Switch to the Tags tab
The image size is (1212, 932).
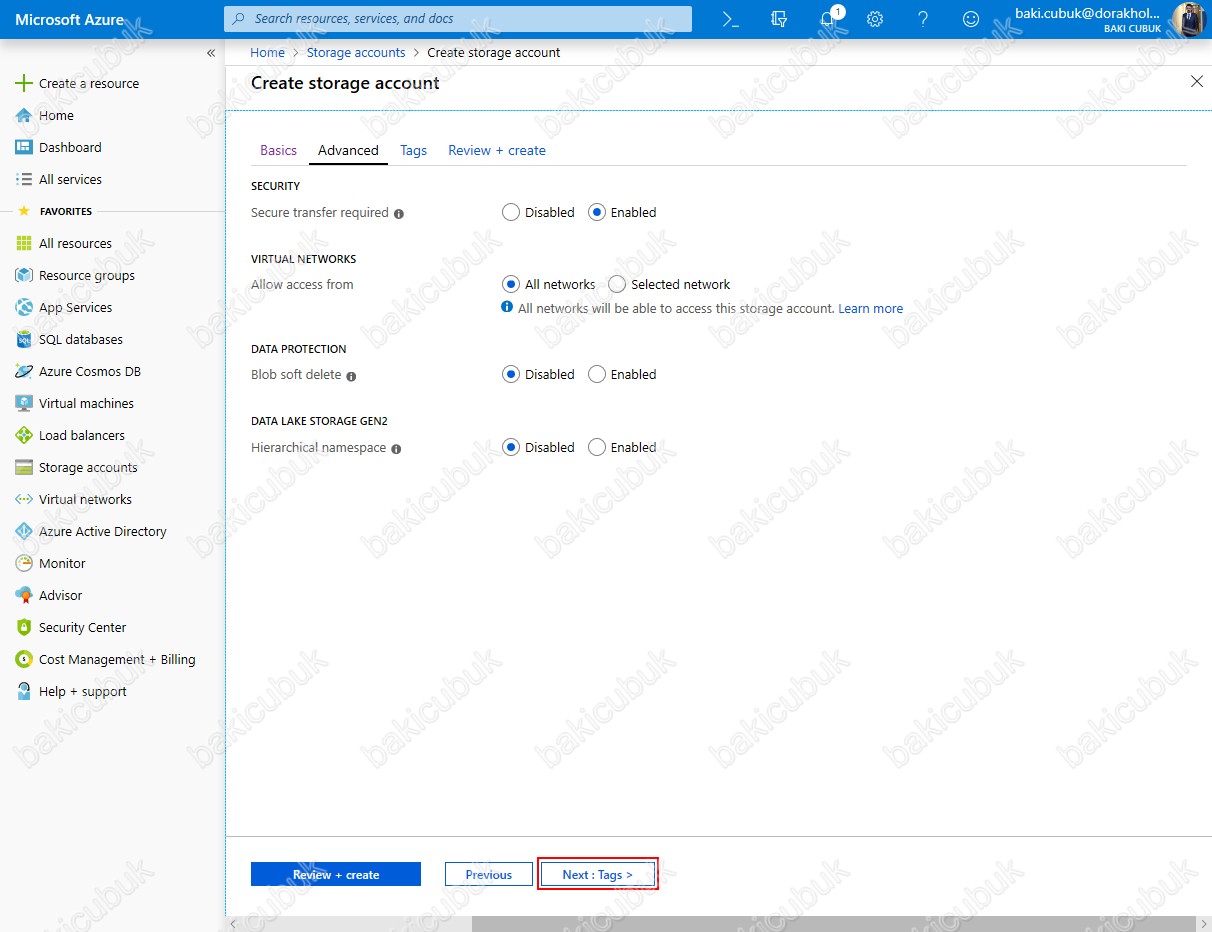pyautogui.click(x=413, y=150)
